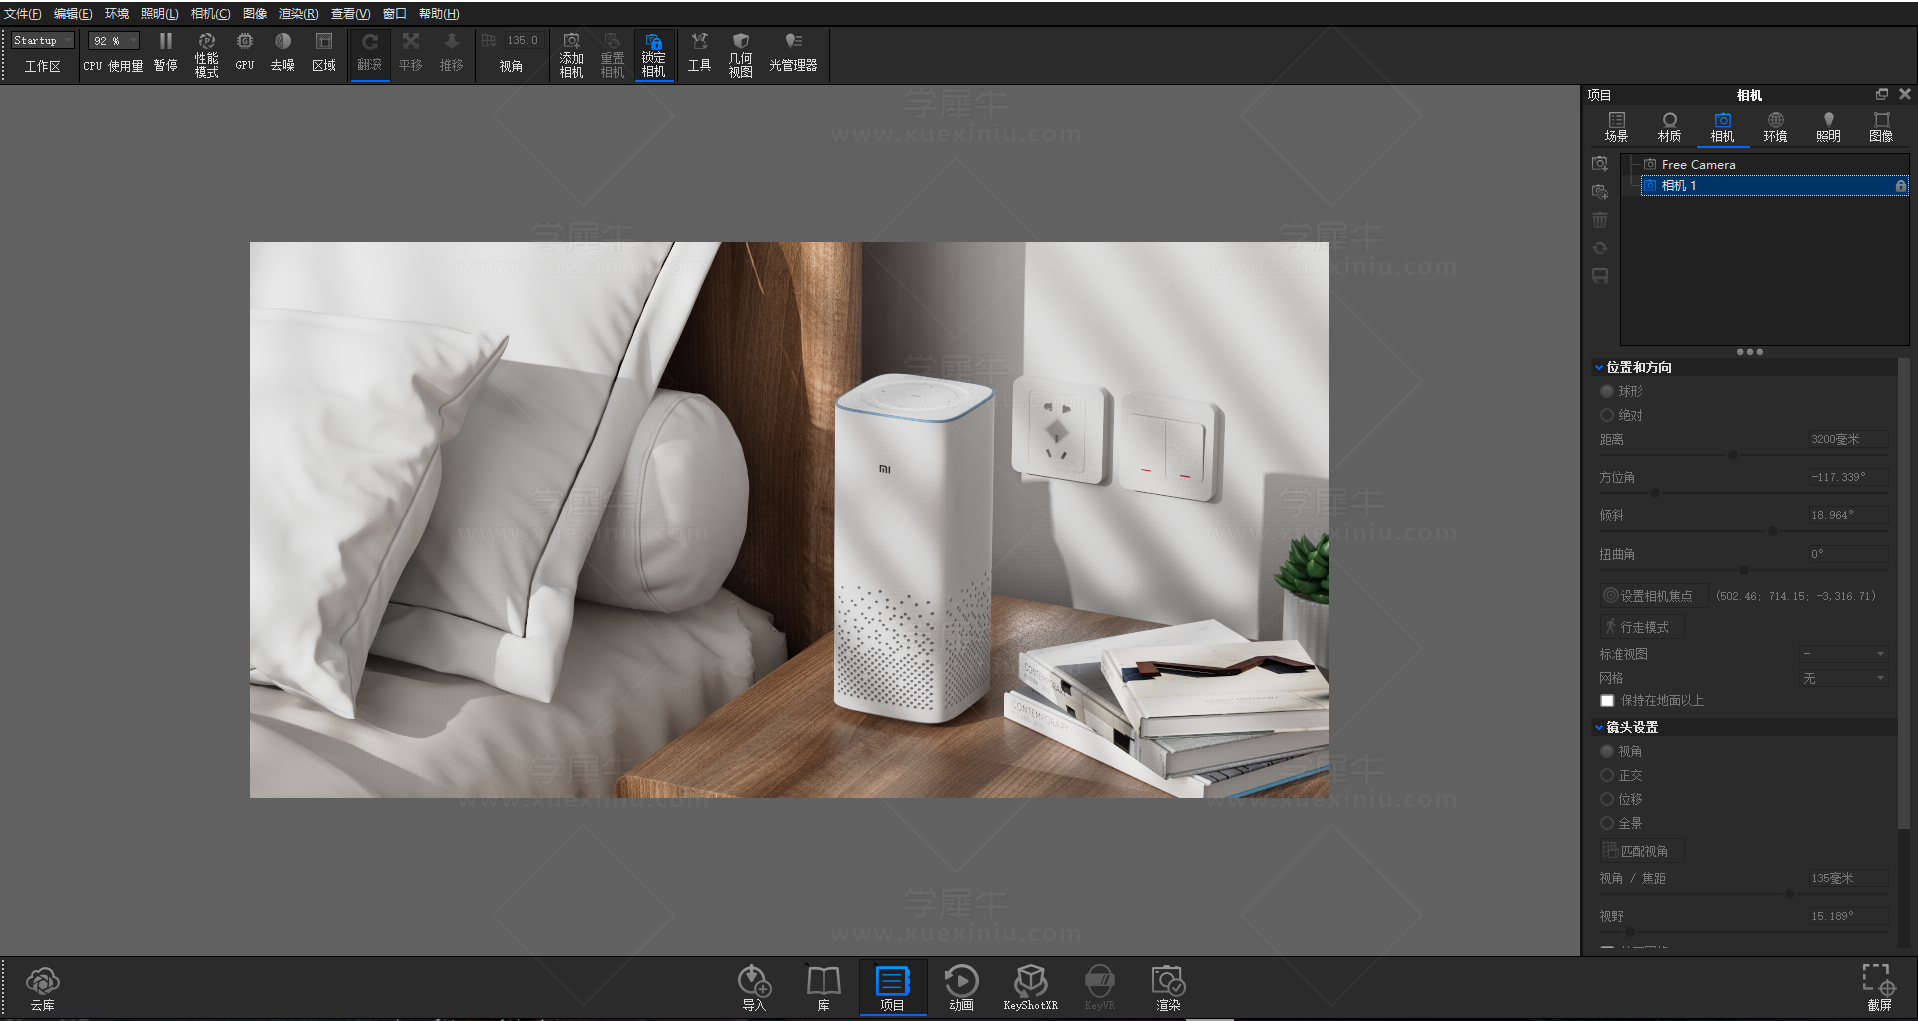The width and height of the screenshot is (1918, 1021).
Task: Click 匹配视角 match perspective button
Action: [x=1641, y=851]
